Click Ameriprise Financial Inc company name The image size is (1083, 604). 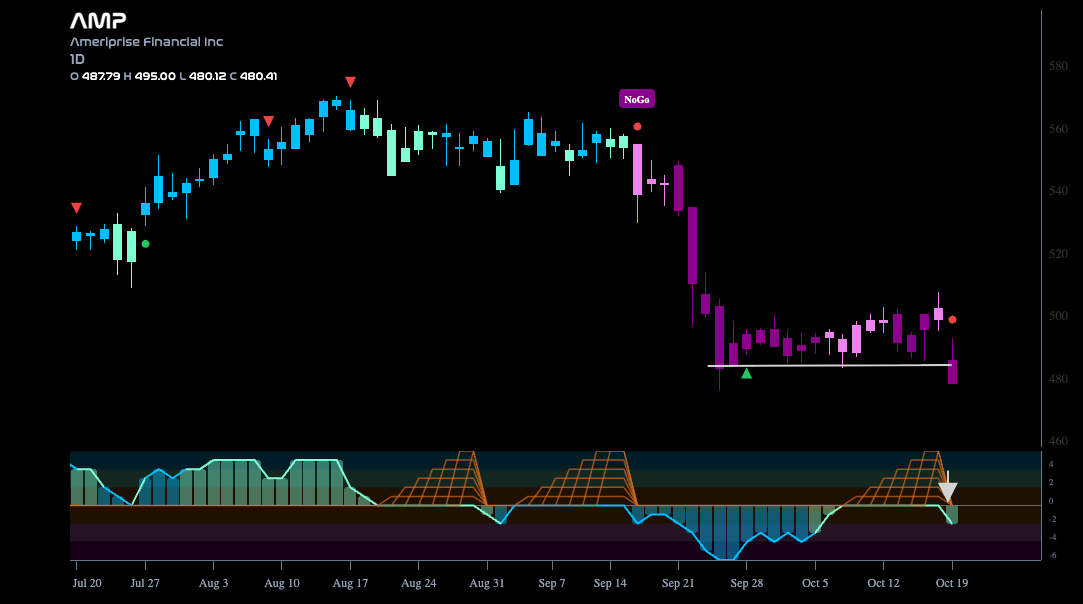(x=146, y=41)
